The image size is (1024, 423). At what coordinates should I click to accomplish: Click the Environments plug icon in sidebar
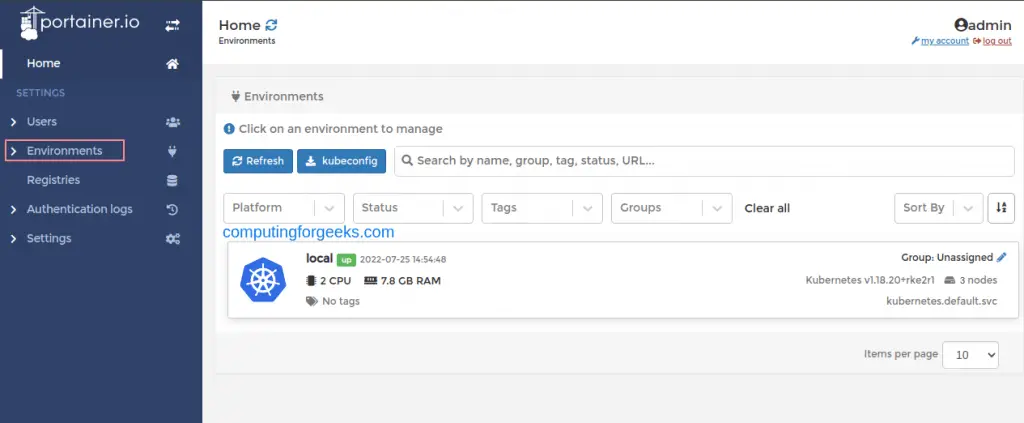(x=172, y=151)
